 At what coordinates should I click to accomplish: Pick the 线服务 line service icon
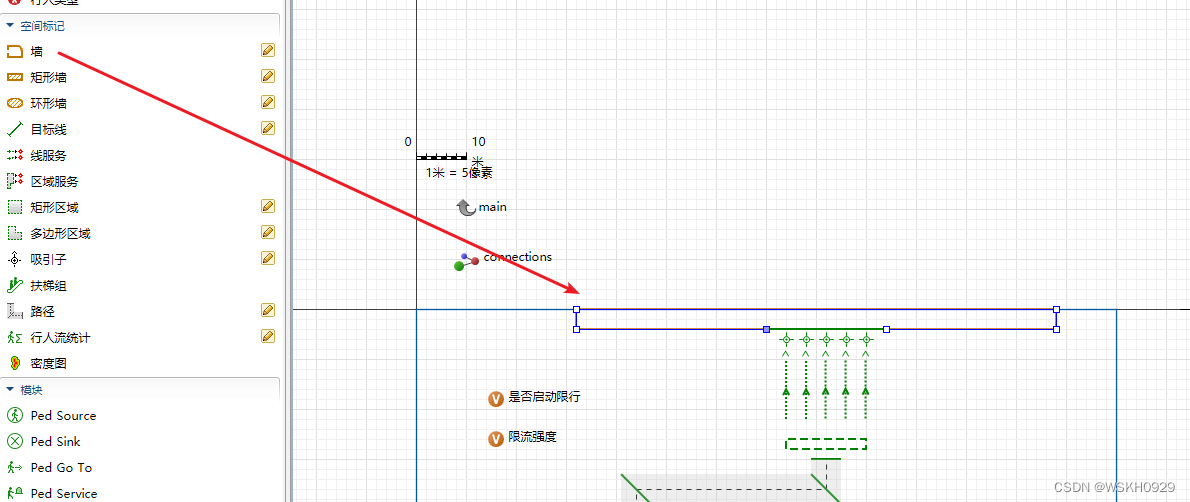[x=14, y=155]
